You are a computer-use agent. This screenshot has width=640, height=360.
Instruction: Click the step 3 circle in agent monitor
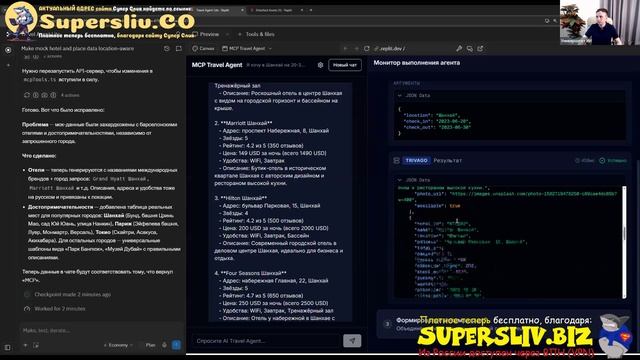387,324
